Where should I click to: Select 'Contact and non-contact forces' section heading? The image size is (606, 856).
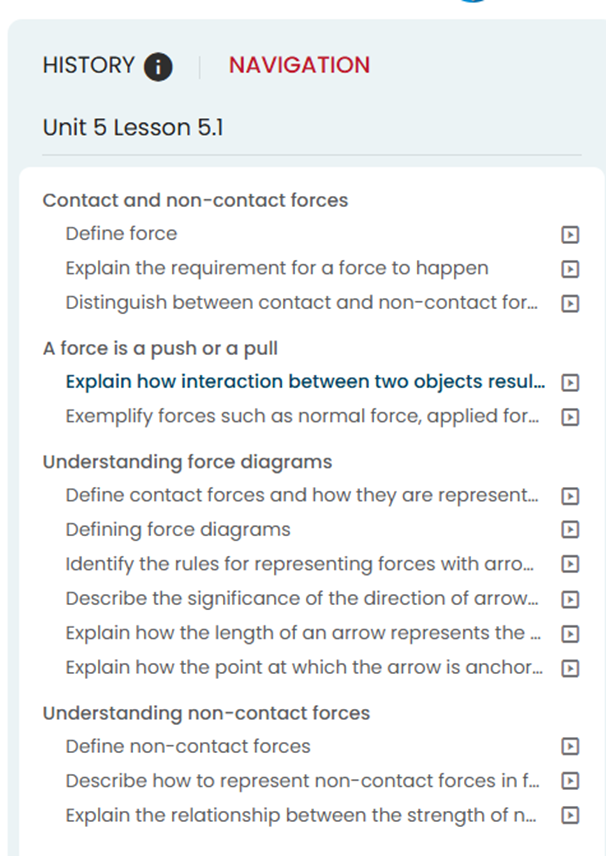[x=195, y=200]
